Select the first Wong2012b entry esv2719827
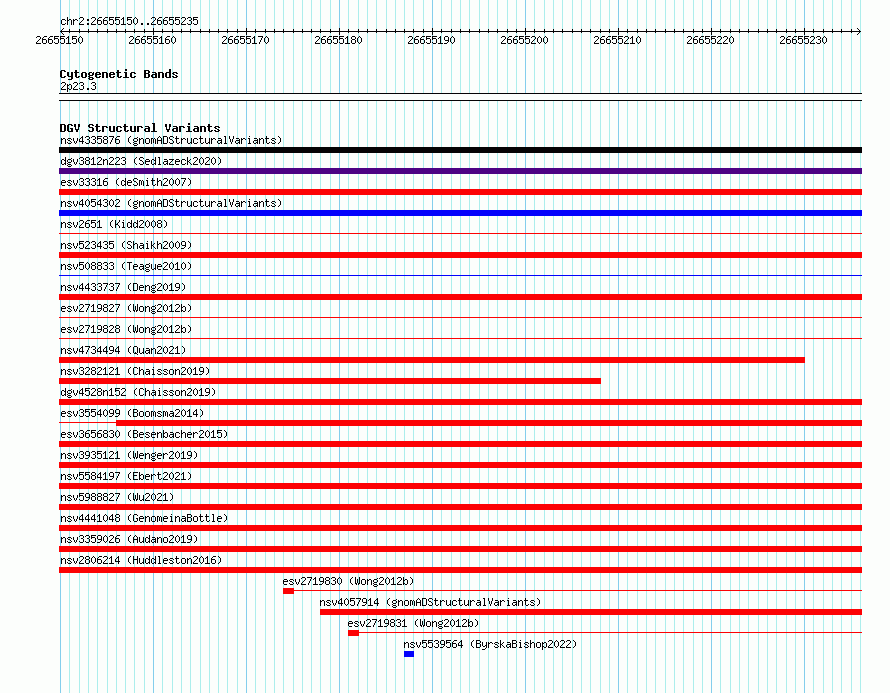 [126, 308]
